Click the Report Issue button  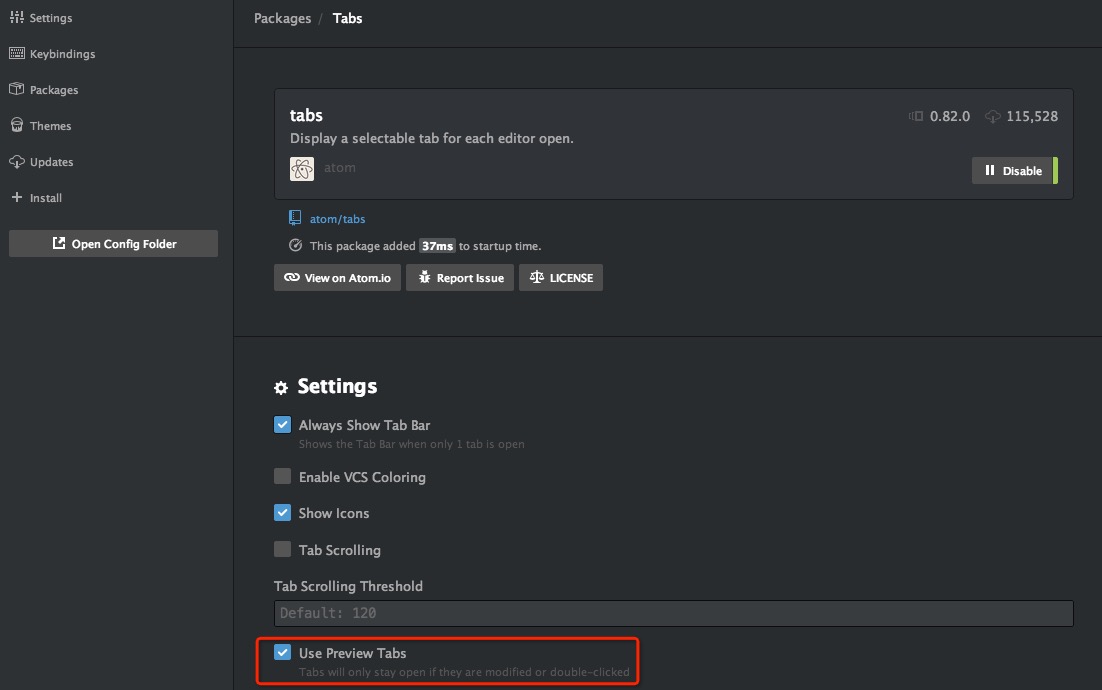pos(460,278)
